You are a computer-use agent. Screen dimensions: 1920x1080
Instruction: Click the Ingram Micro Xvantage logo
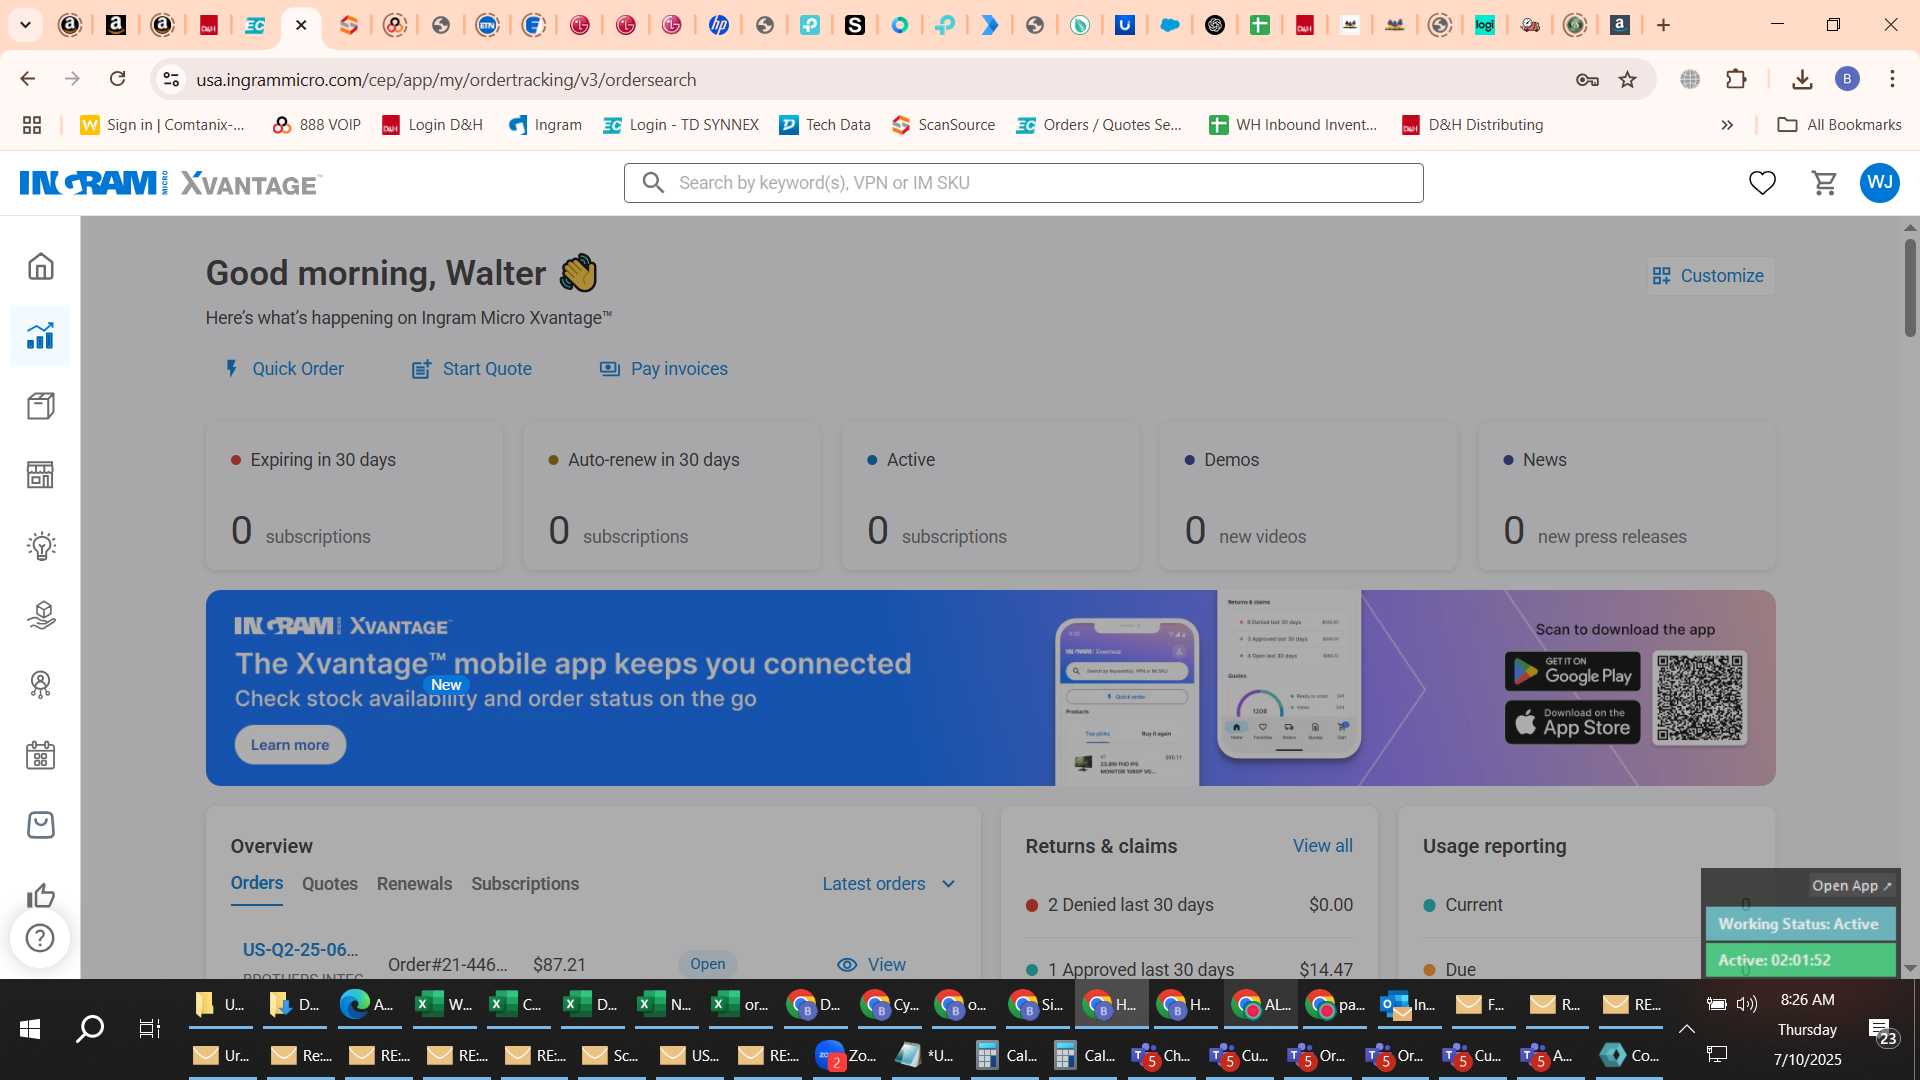tap(171, 183)
